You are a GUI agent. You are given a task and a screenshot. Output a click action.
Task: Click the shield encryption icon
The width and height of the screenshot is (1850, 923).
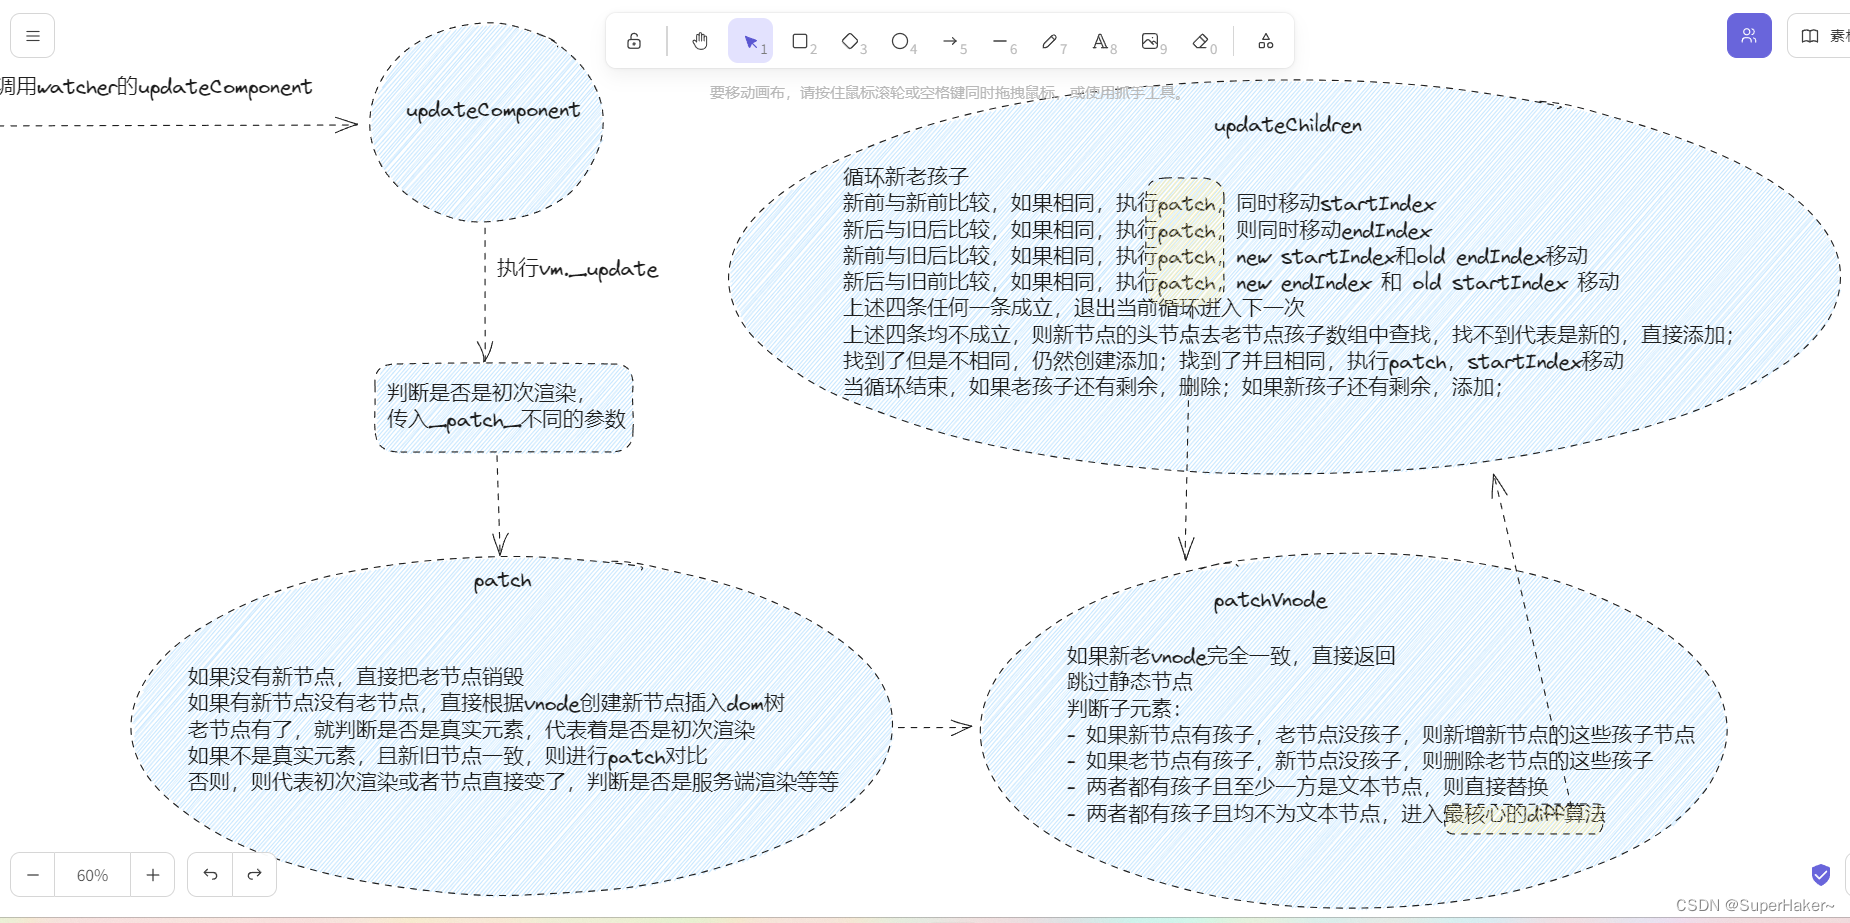pos(1821,875)
